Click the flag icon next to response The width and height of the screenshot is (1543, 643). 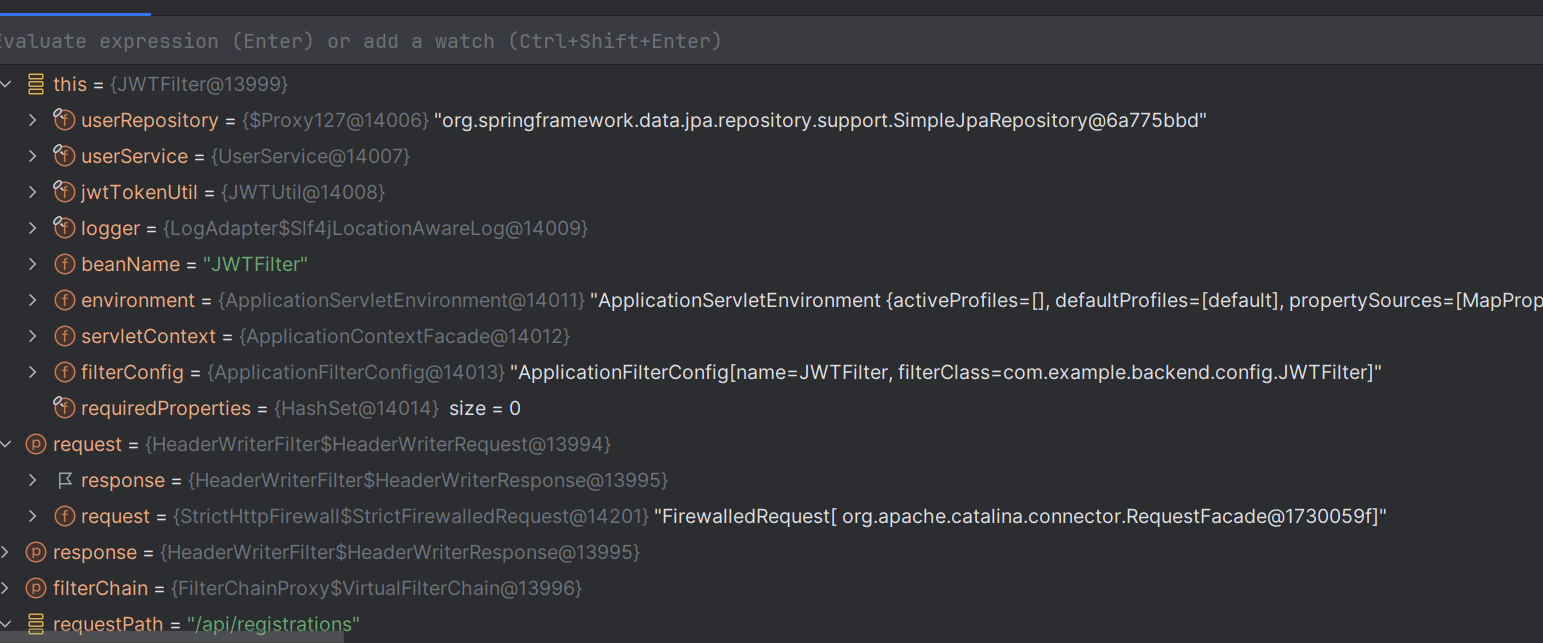click(65, 481)
